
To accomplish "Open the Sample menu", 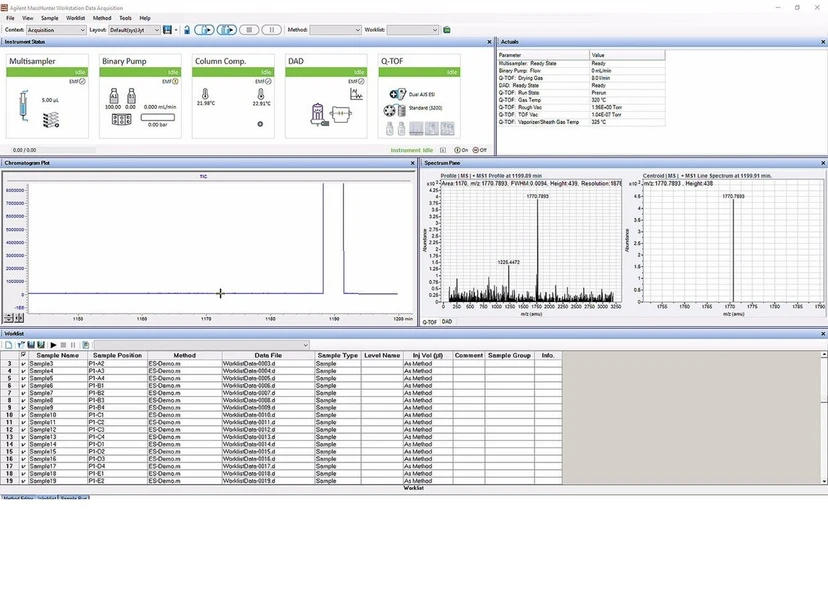I will [x=49, y=17].
